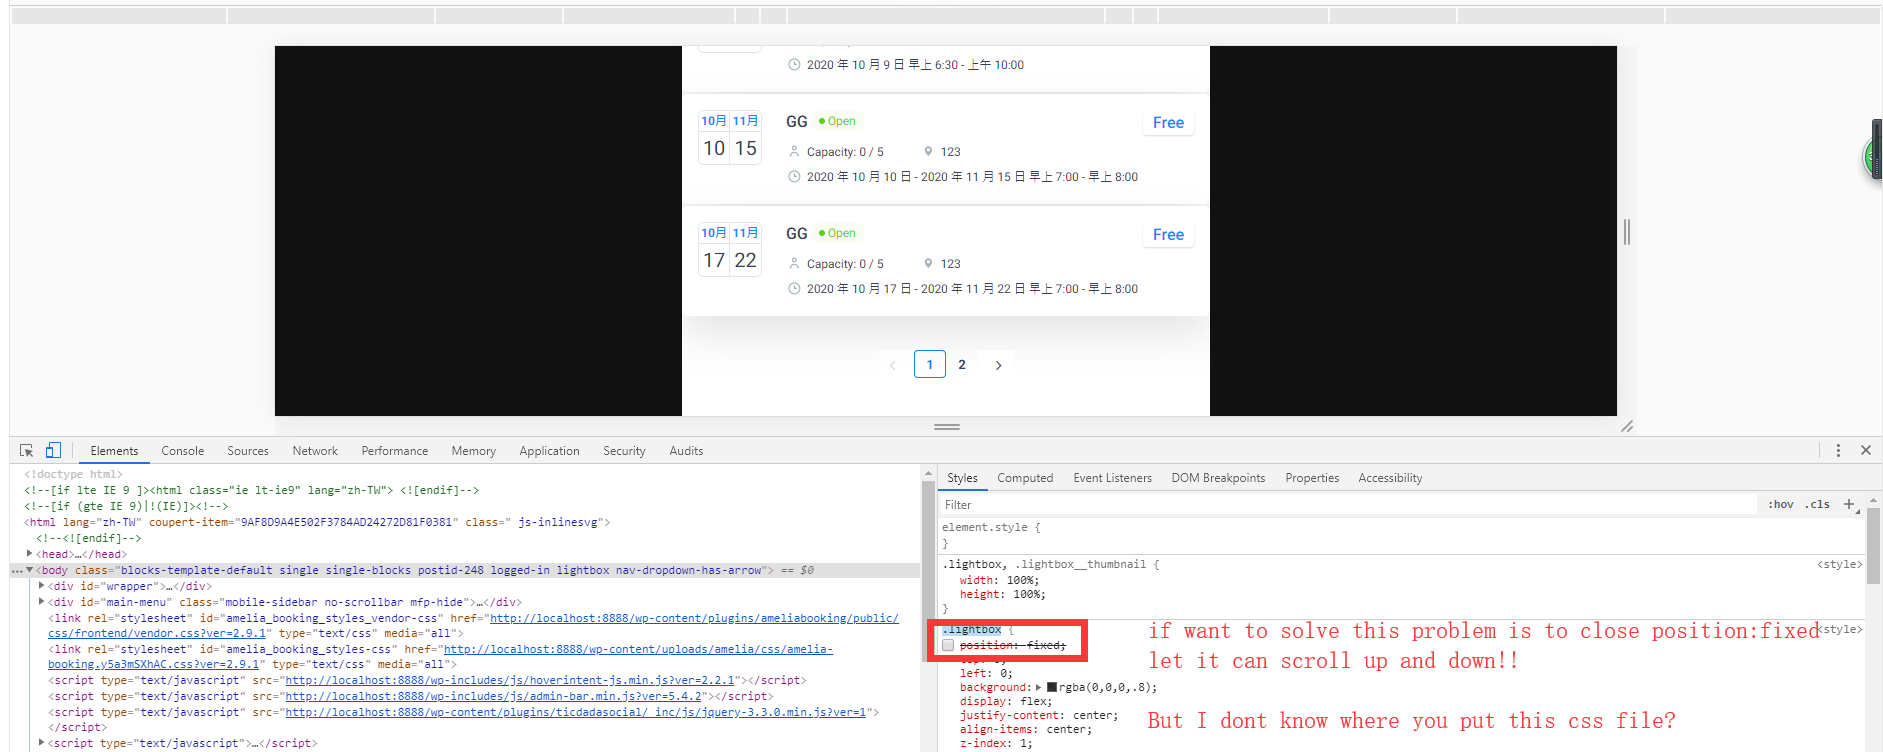The width and height of the screenshot is (1883, 752).
Task: Click the Free button on 17–22 event
Action: (1168, 235)
